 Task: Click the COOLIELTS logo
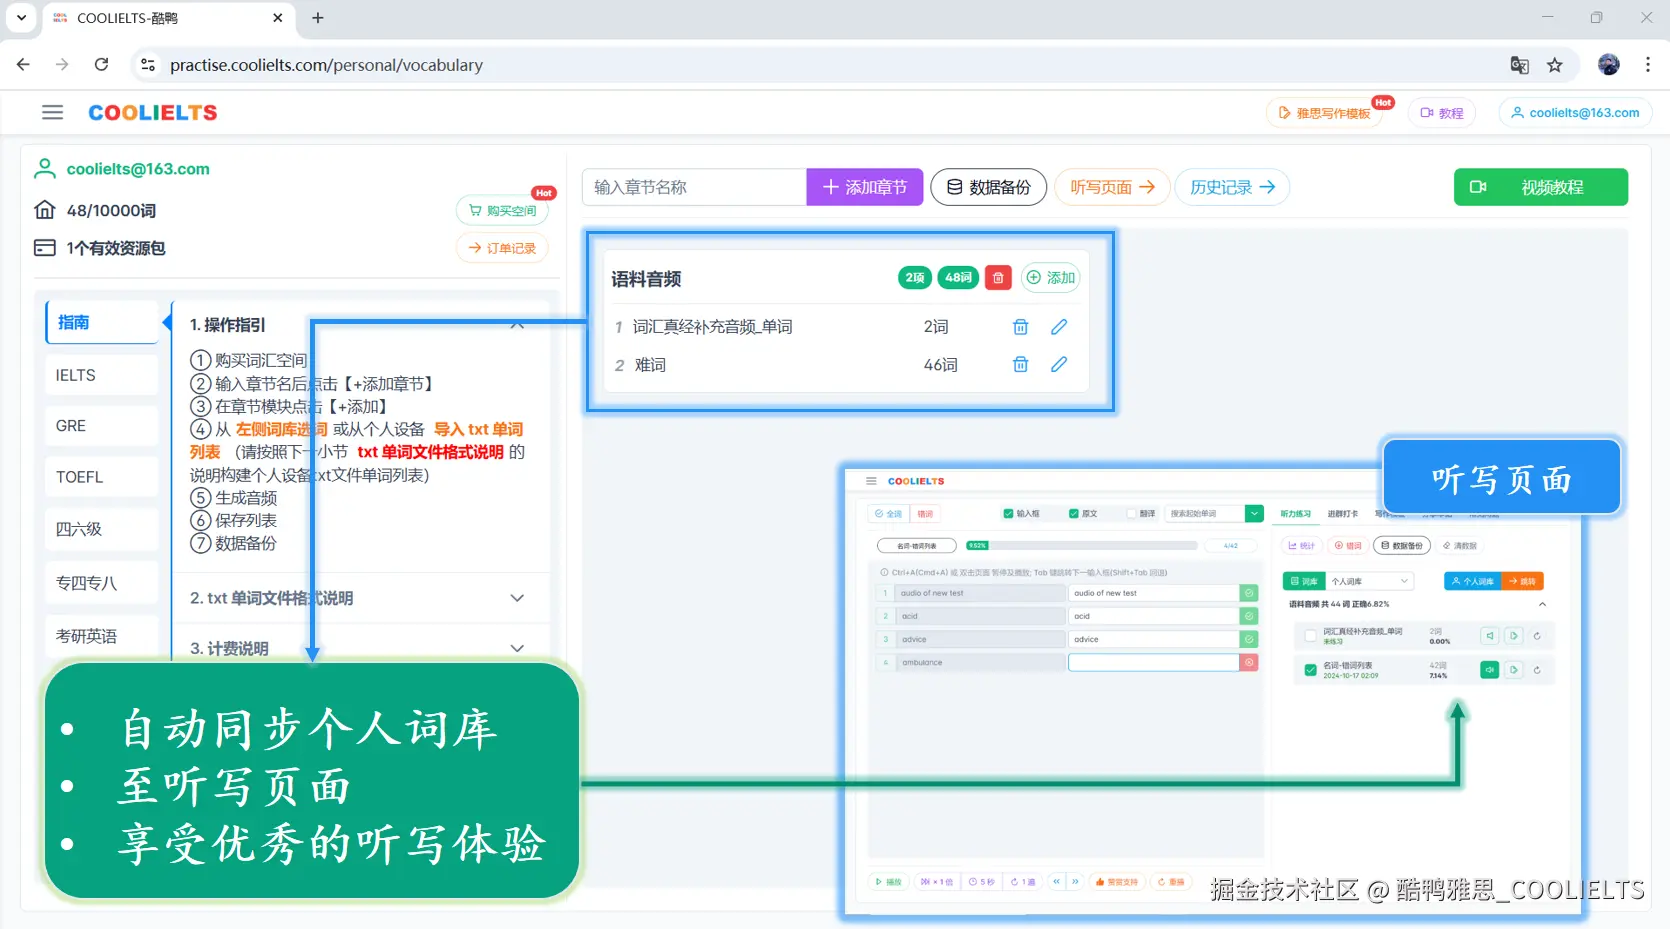(153, 113)
